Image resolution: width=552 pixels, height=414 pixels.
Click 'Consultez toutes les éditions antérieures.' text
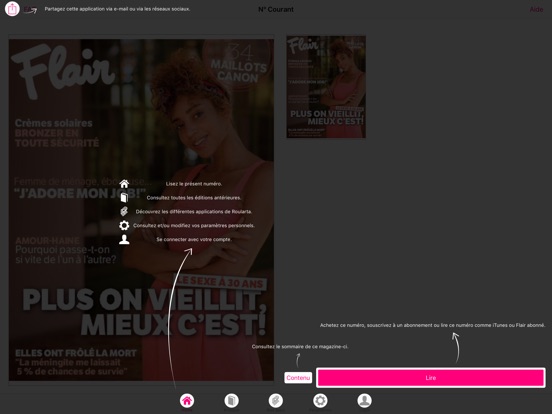point(194,198)
